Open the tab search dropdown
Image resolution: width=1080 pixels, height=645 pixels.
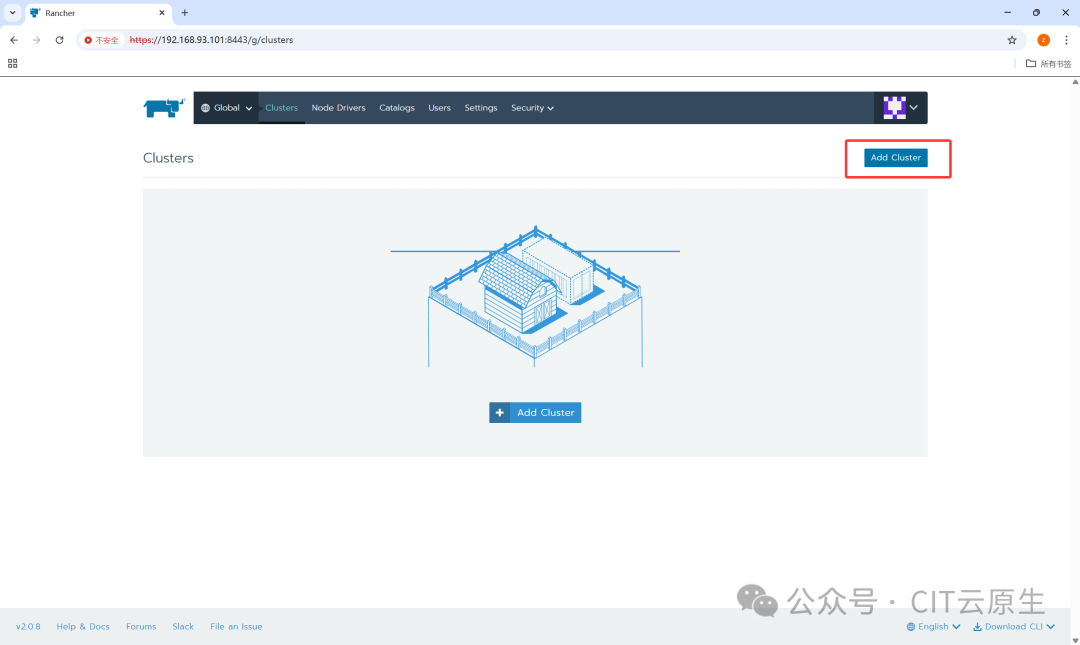point(12,12)
